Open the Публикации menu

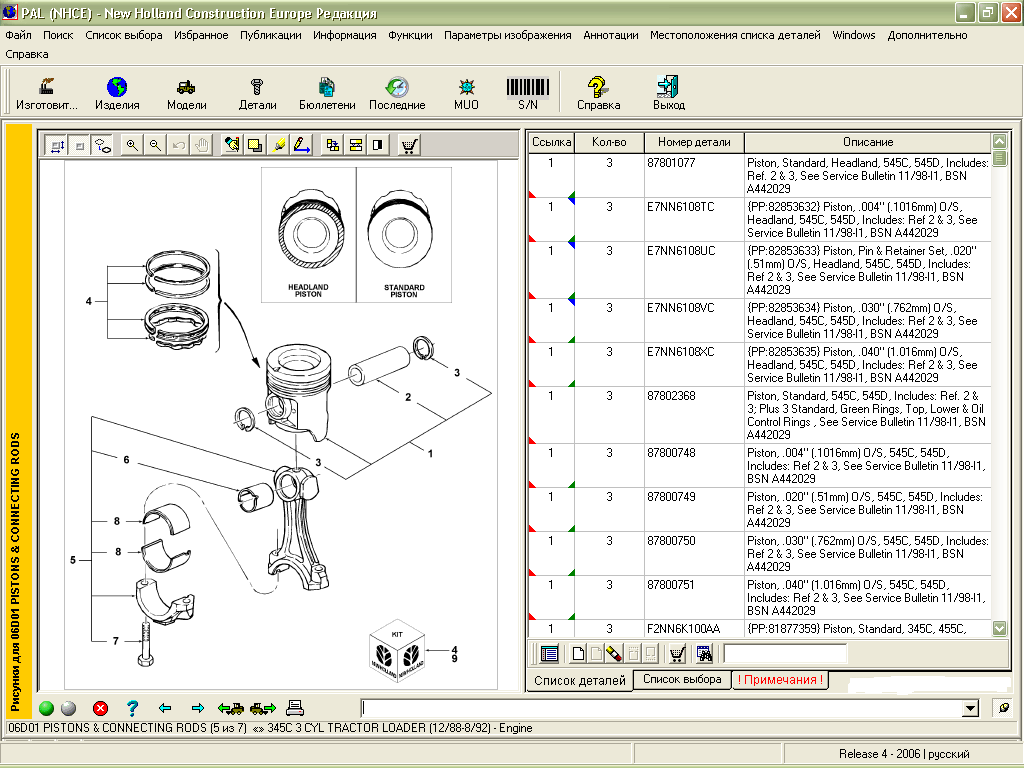(x=270, y=35)
